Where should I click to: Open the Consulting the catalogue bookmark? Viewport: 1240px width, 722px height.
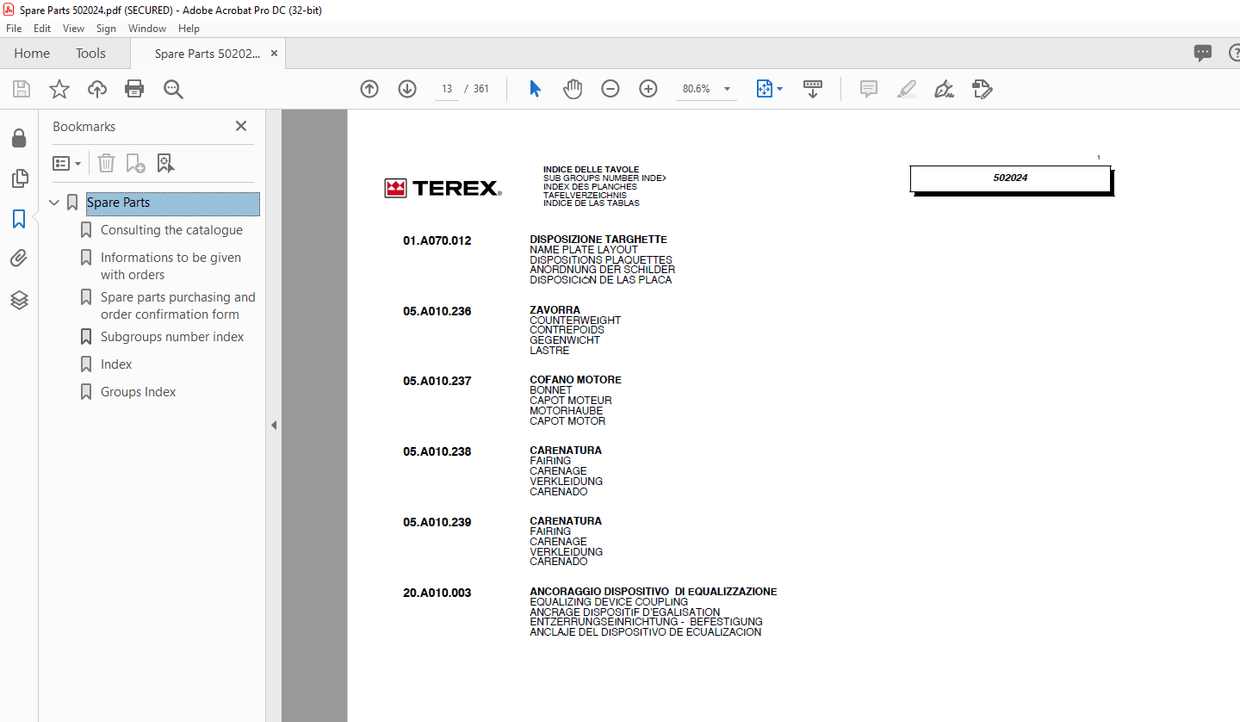(170, 230)
